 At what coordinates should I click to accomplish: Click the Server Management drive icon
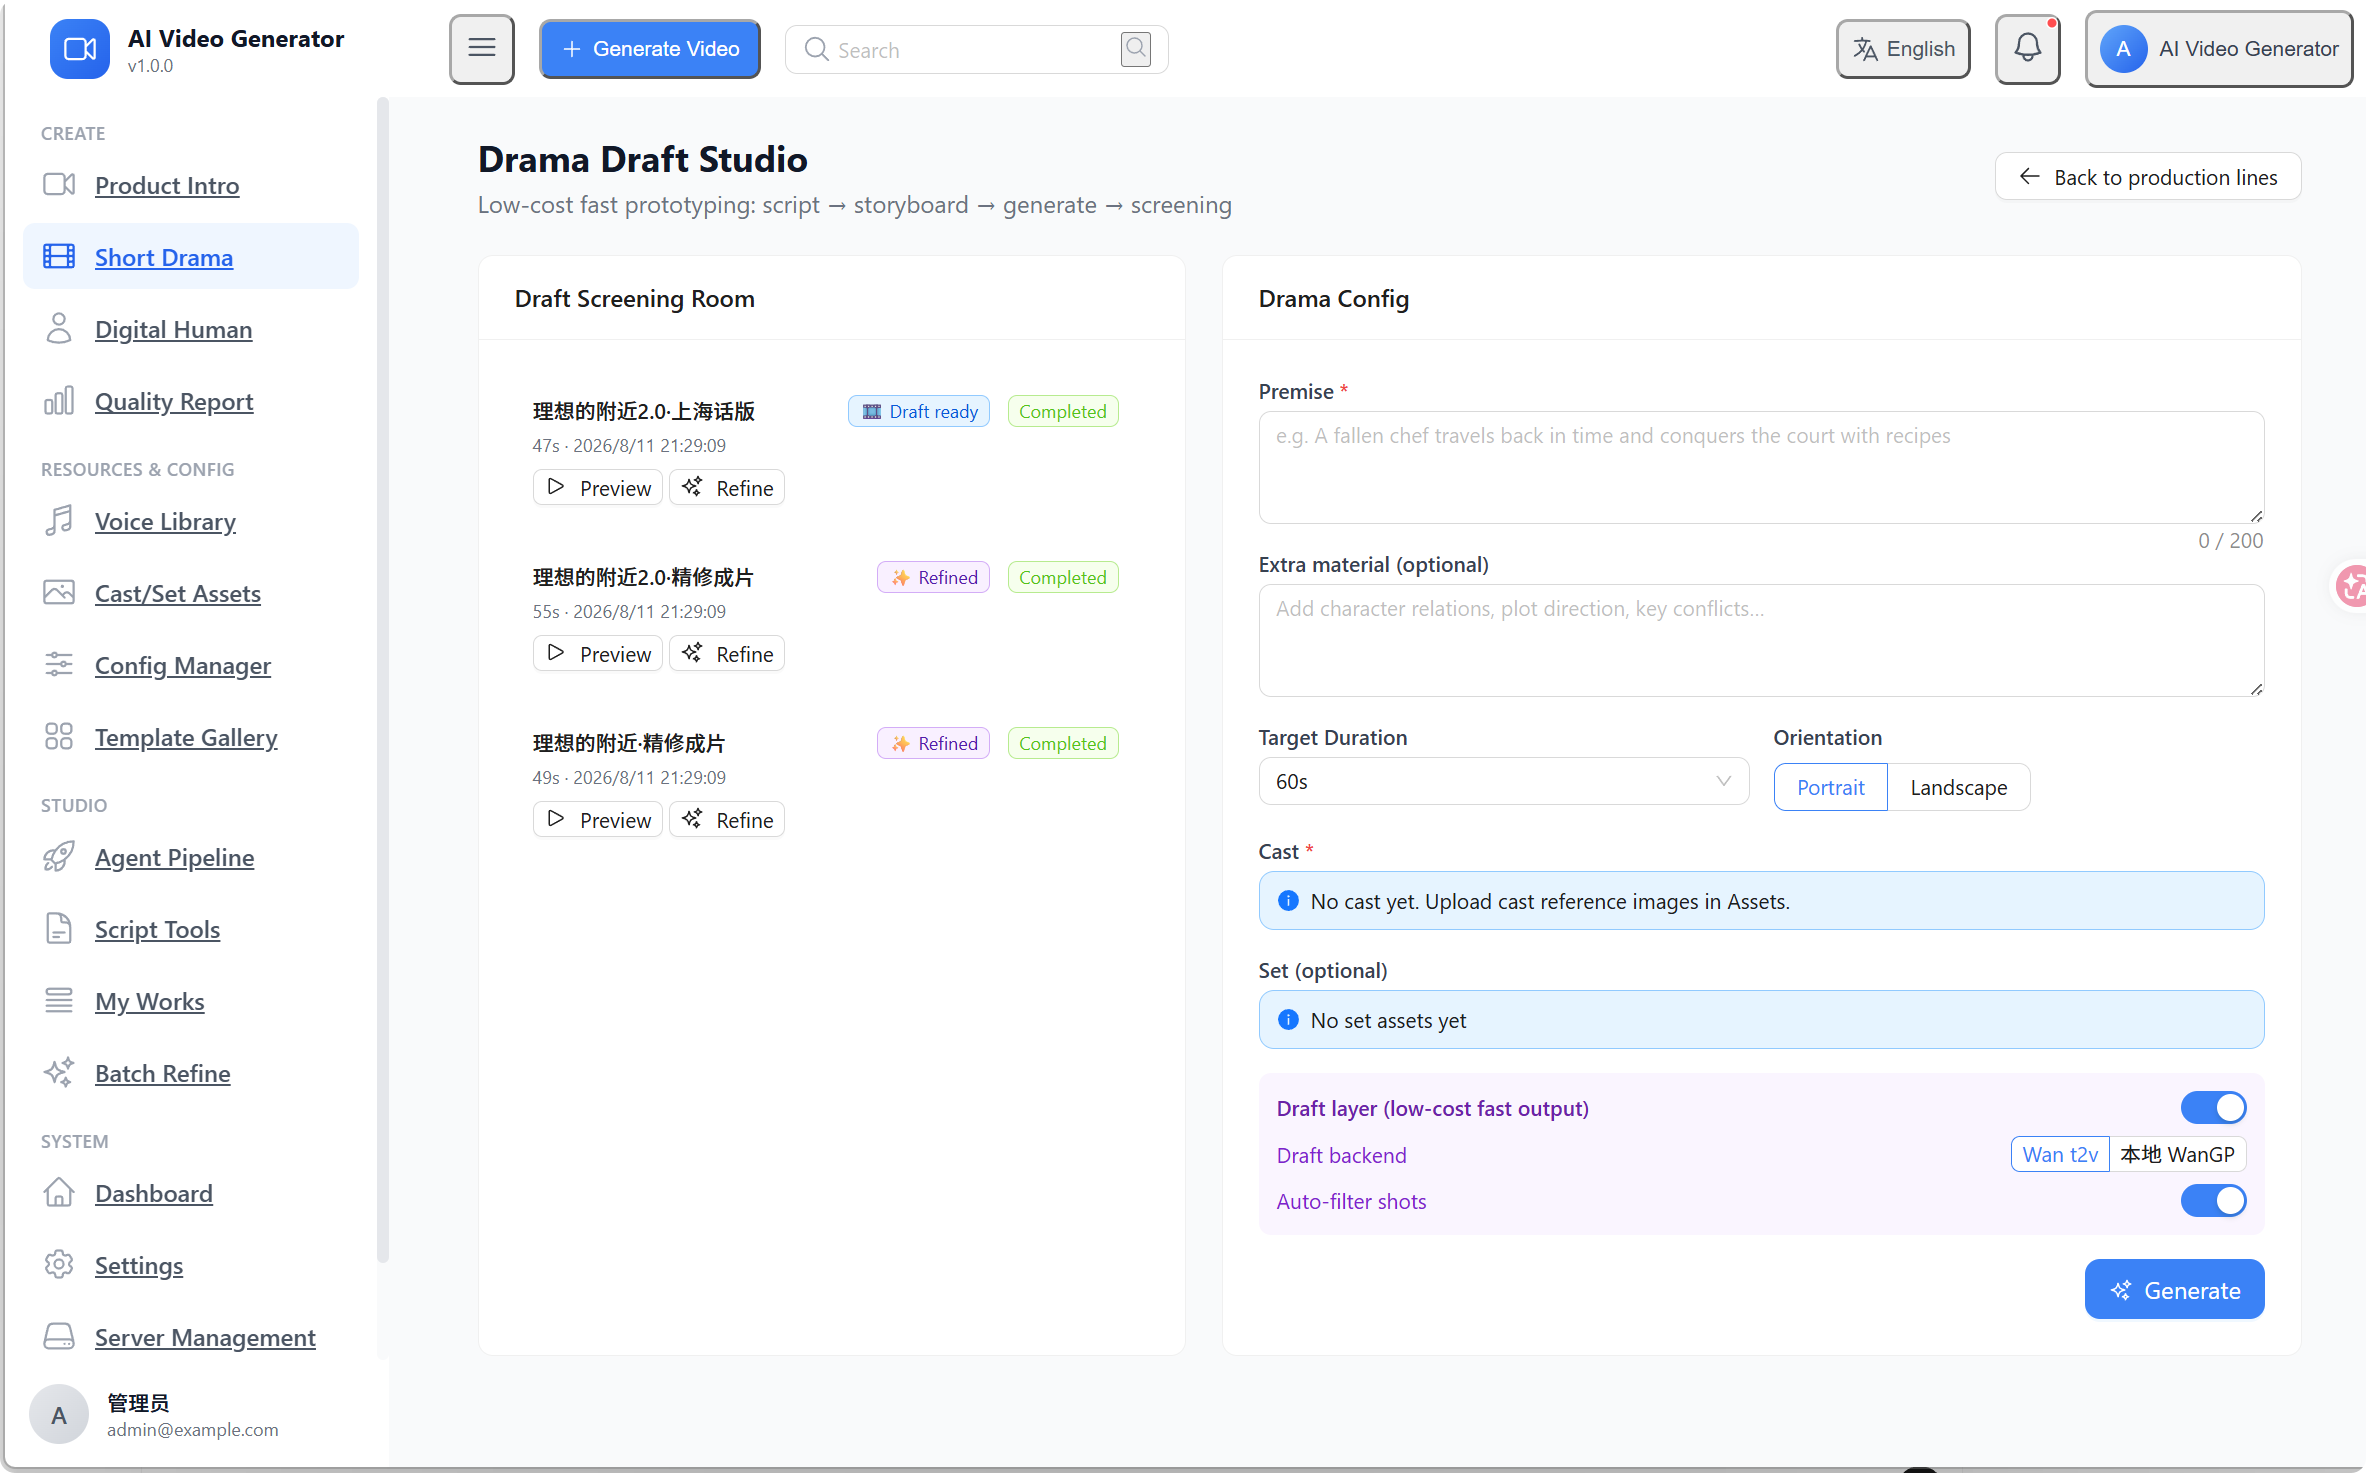click(x=59, y=1337)
